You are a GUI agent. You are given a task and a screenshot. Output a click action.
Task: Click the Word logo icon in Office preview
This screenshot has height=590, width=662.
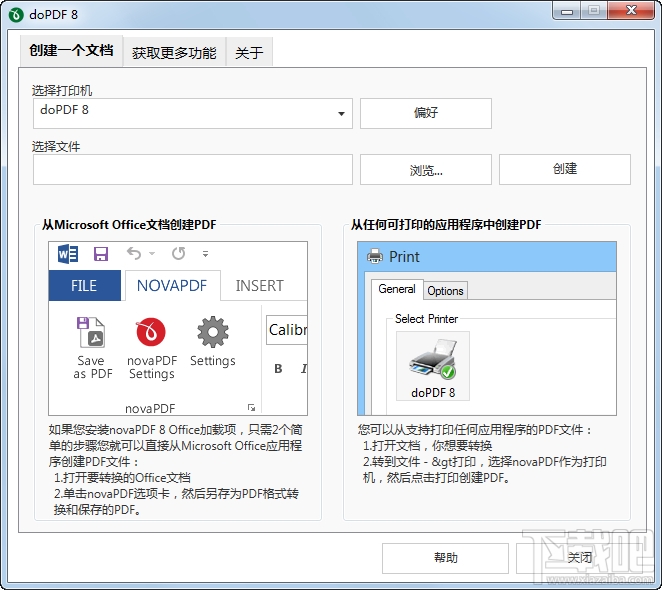[68, 254]
